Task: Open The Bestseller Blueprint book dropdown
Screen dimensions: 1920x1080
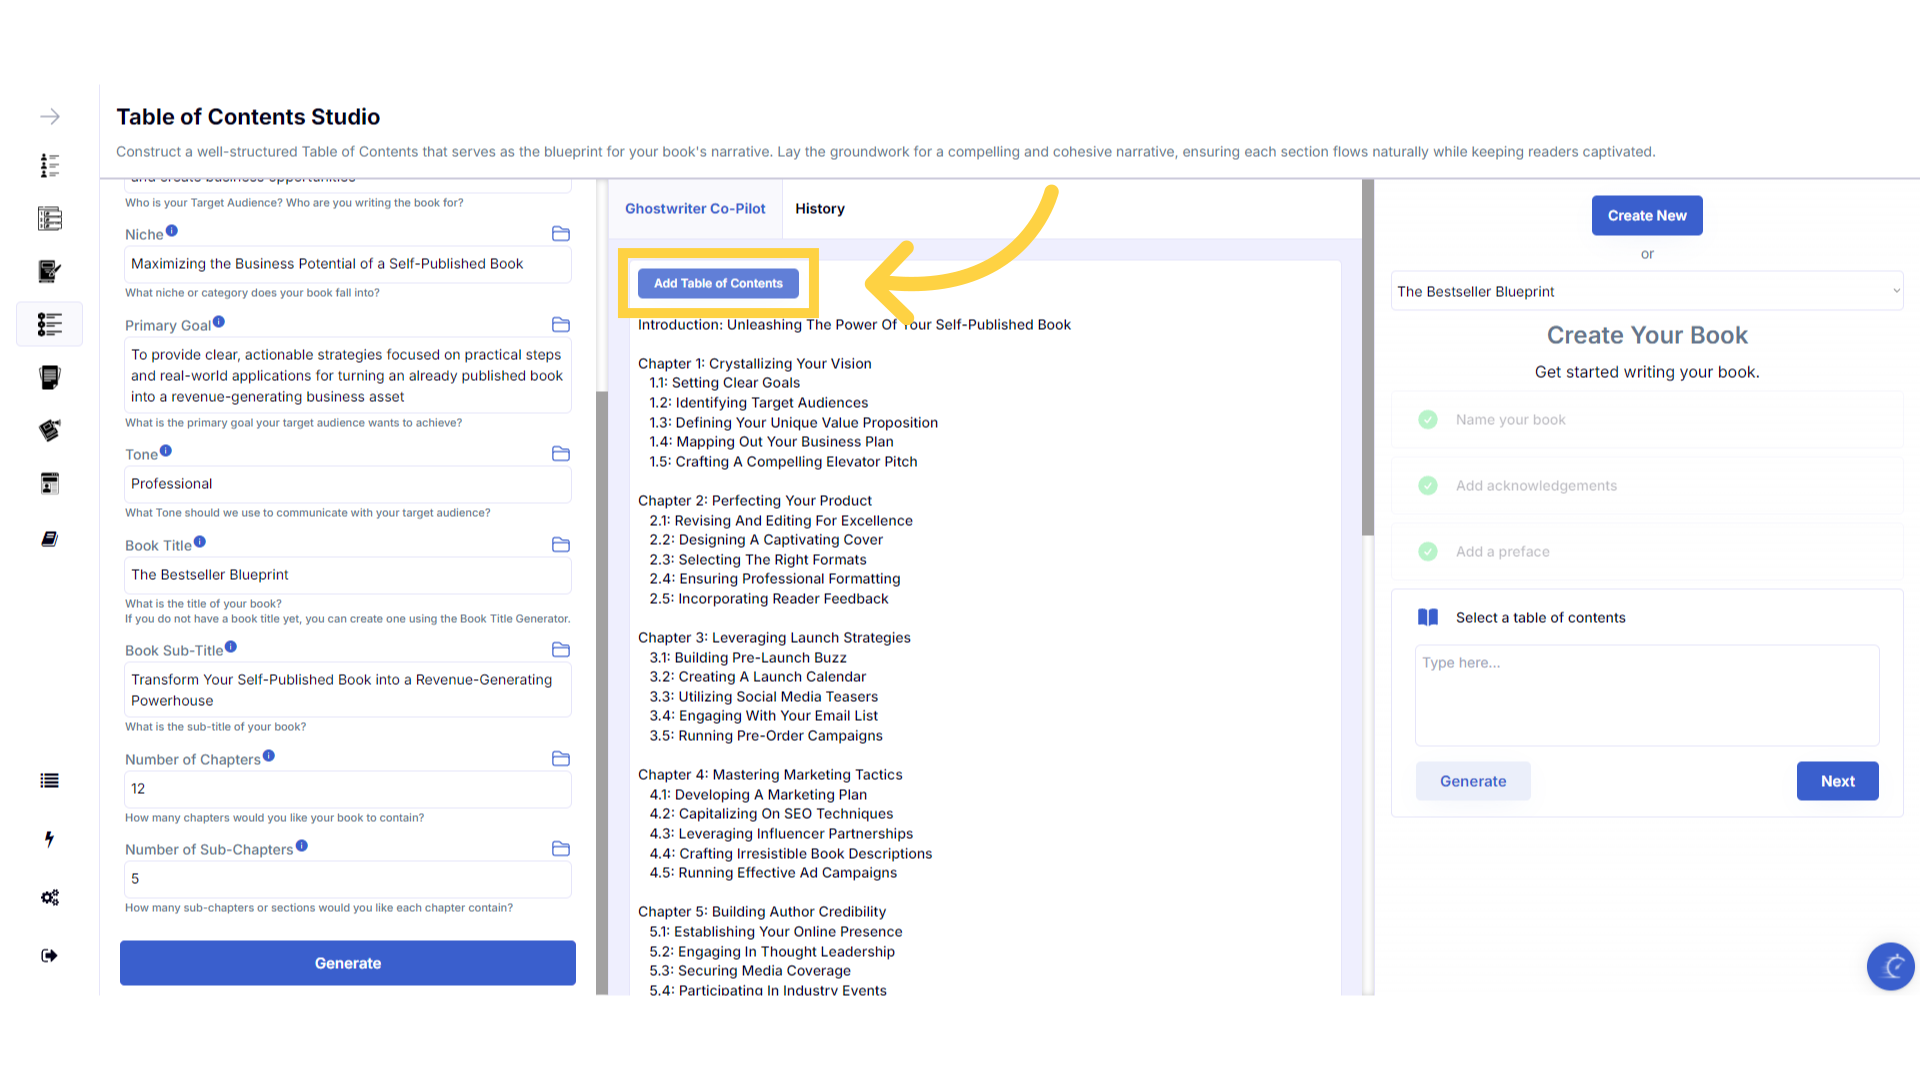Action: [x=1646, y=292]
